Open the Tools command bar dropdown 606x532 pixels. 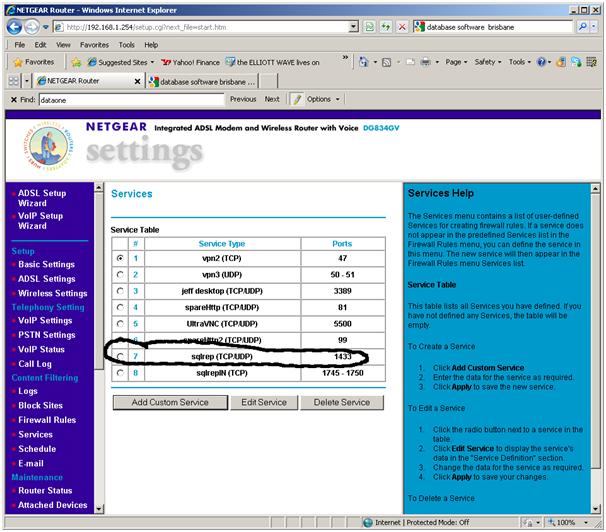(x=519, y=62)
